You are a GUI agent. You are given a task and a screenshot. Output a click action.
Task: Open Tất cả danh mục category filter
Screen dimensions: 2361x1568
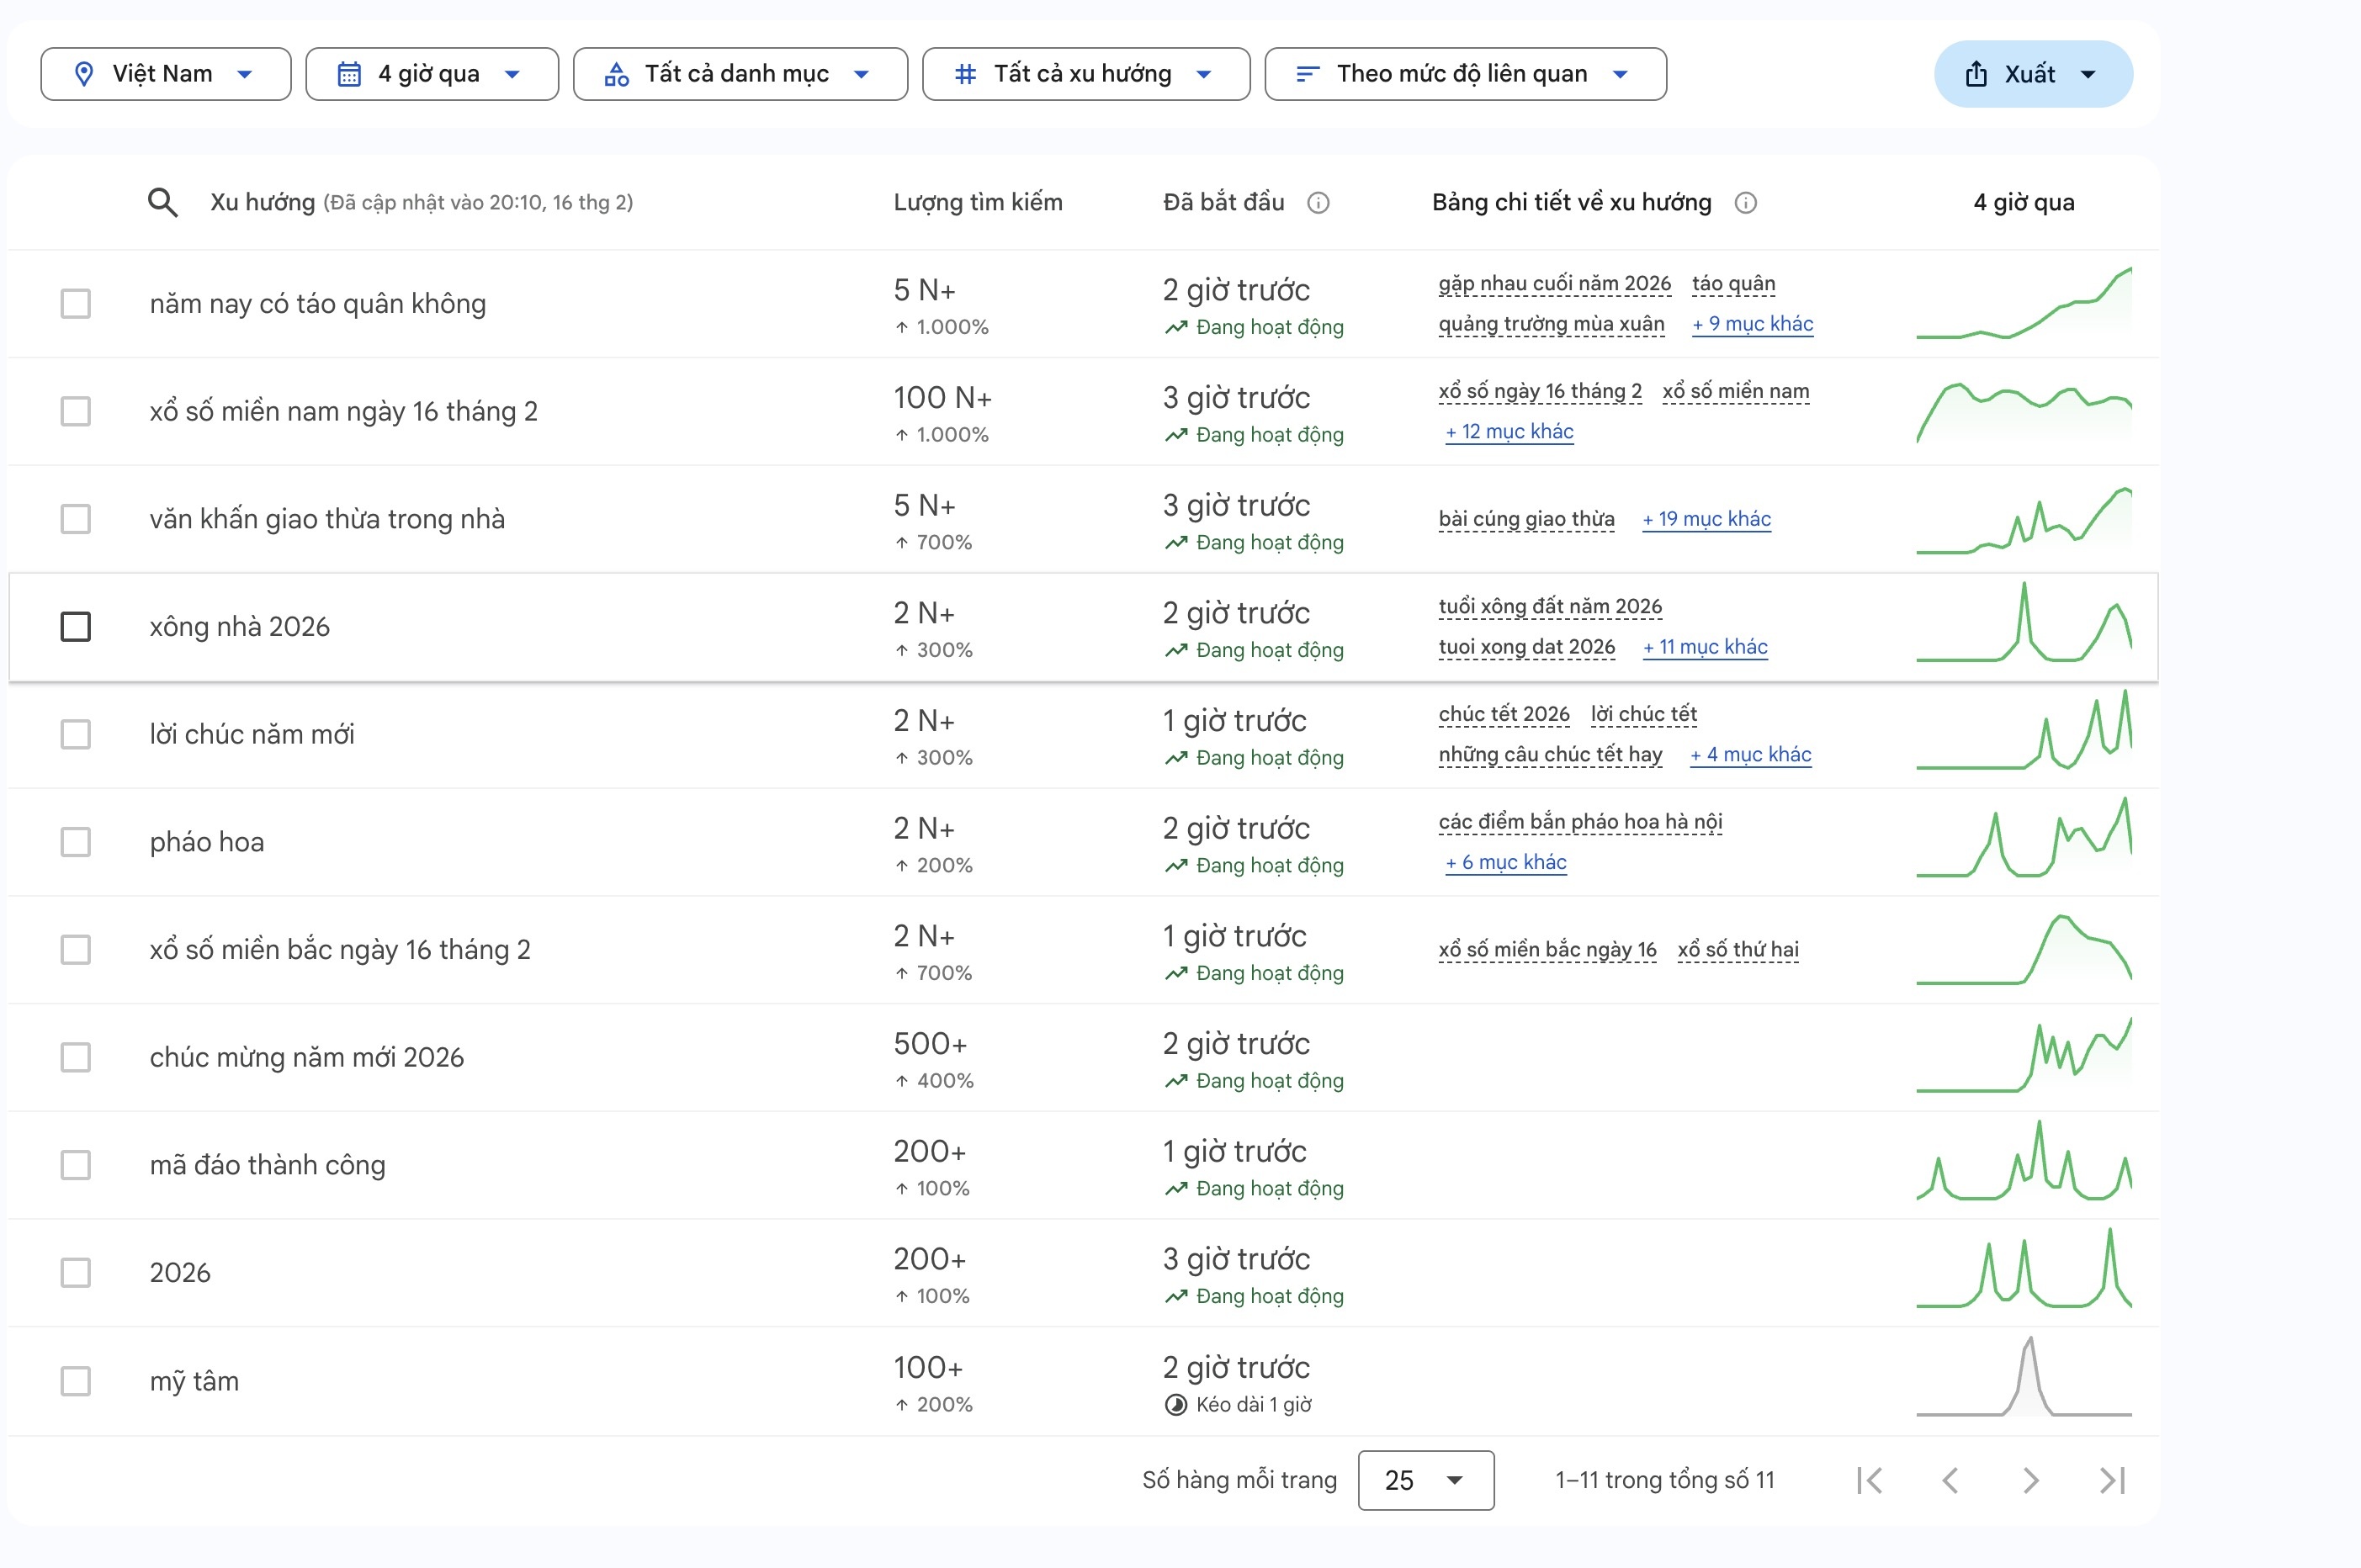739,74
